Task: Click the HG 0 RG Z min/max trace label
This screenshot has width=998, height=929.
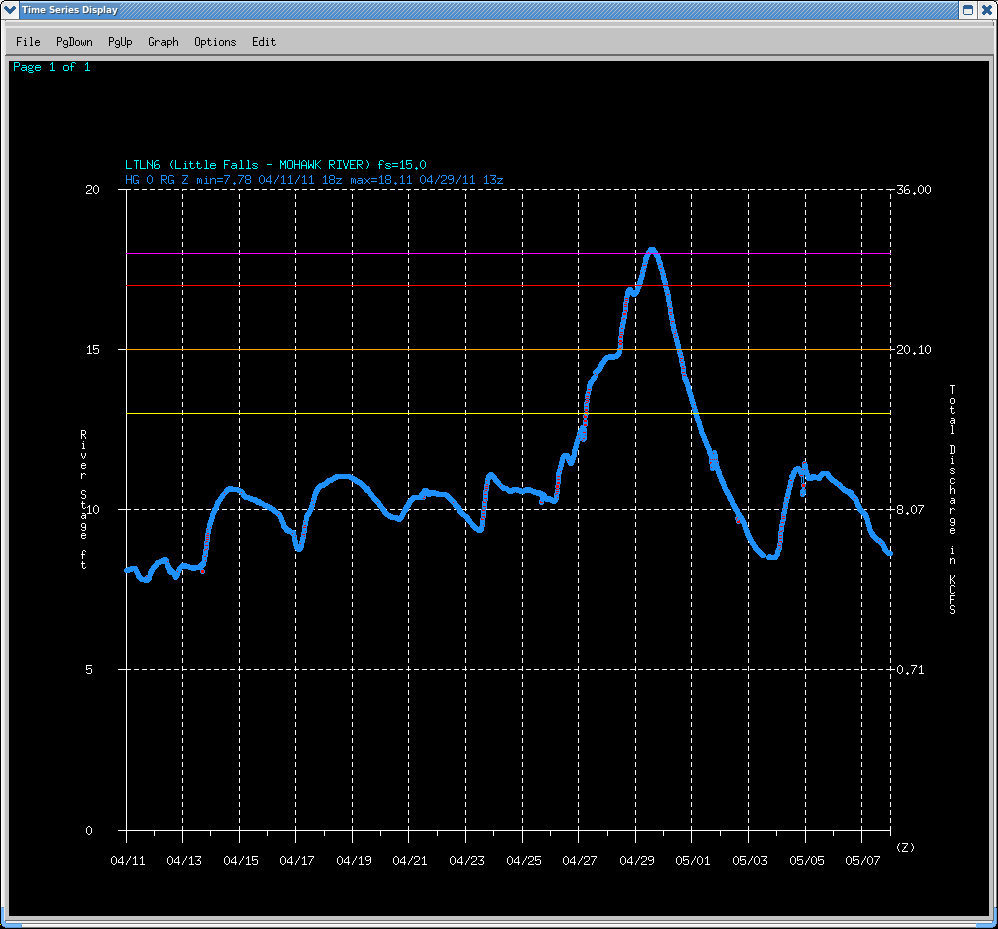Action: tap(314, 180)
